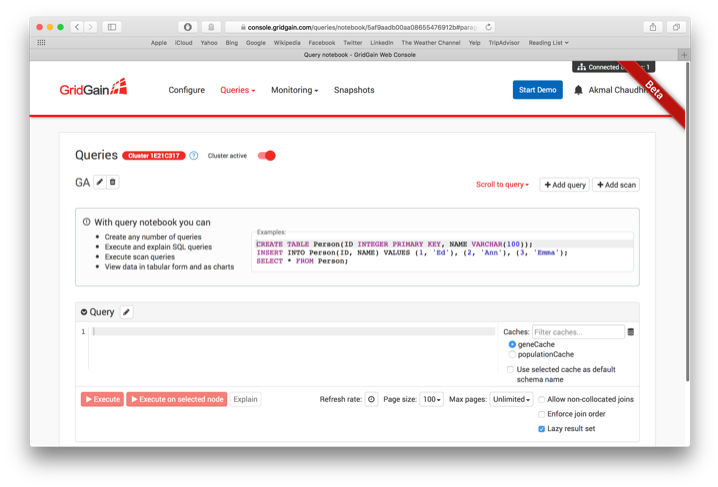Open the LinkedIn bookmark

(x=381, y=43)
